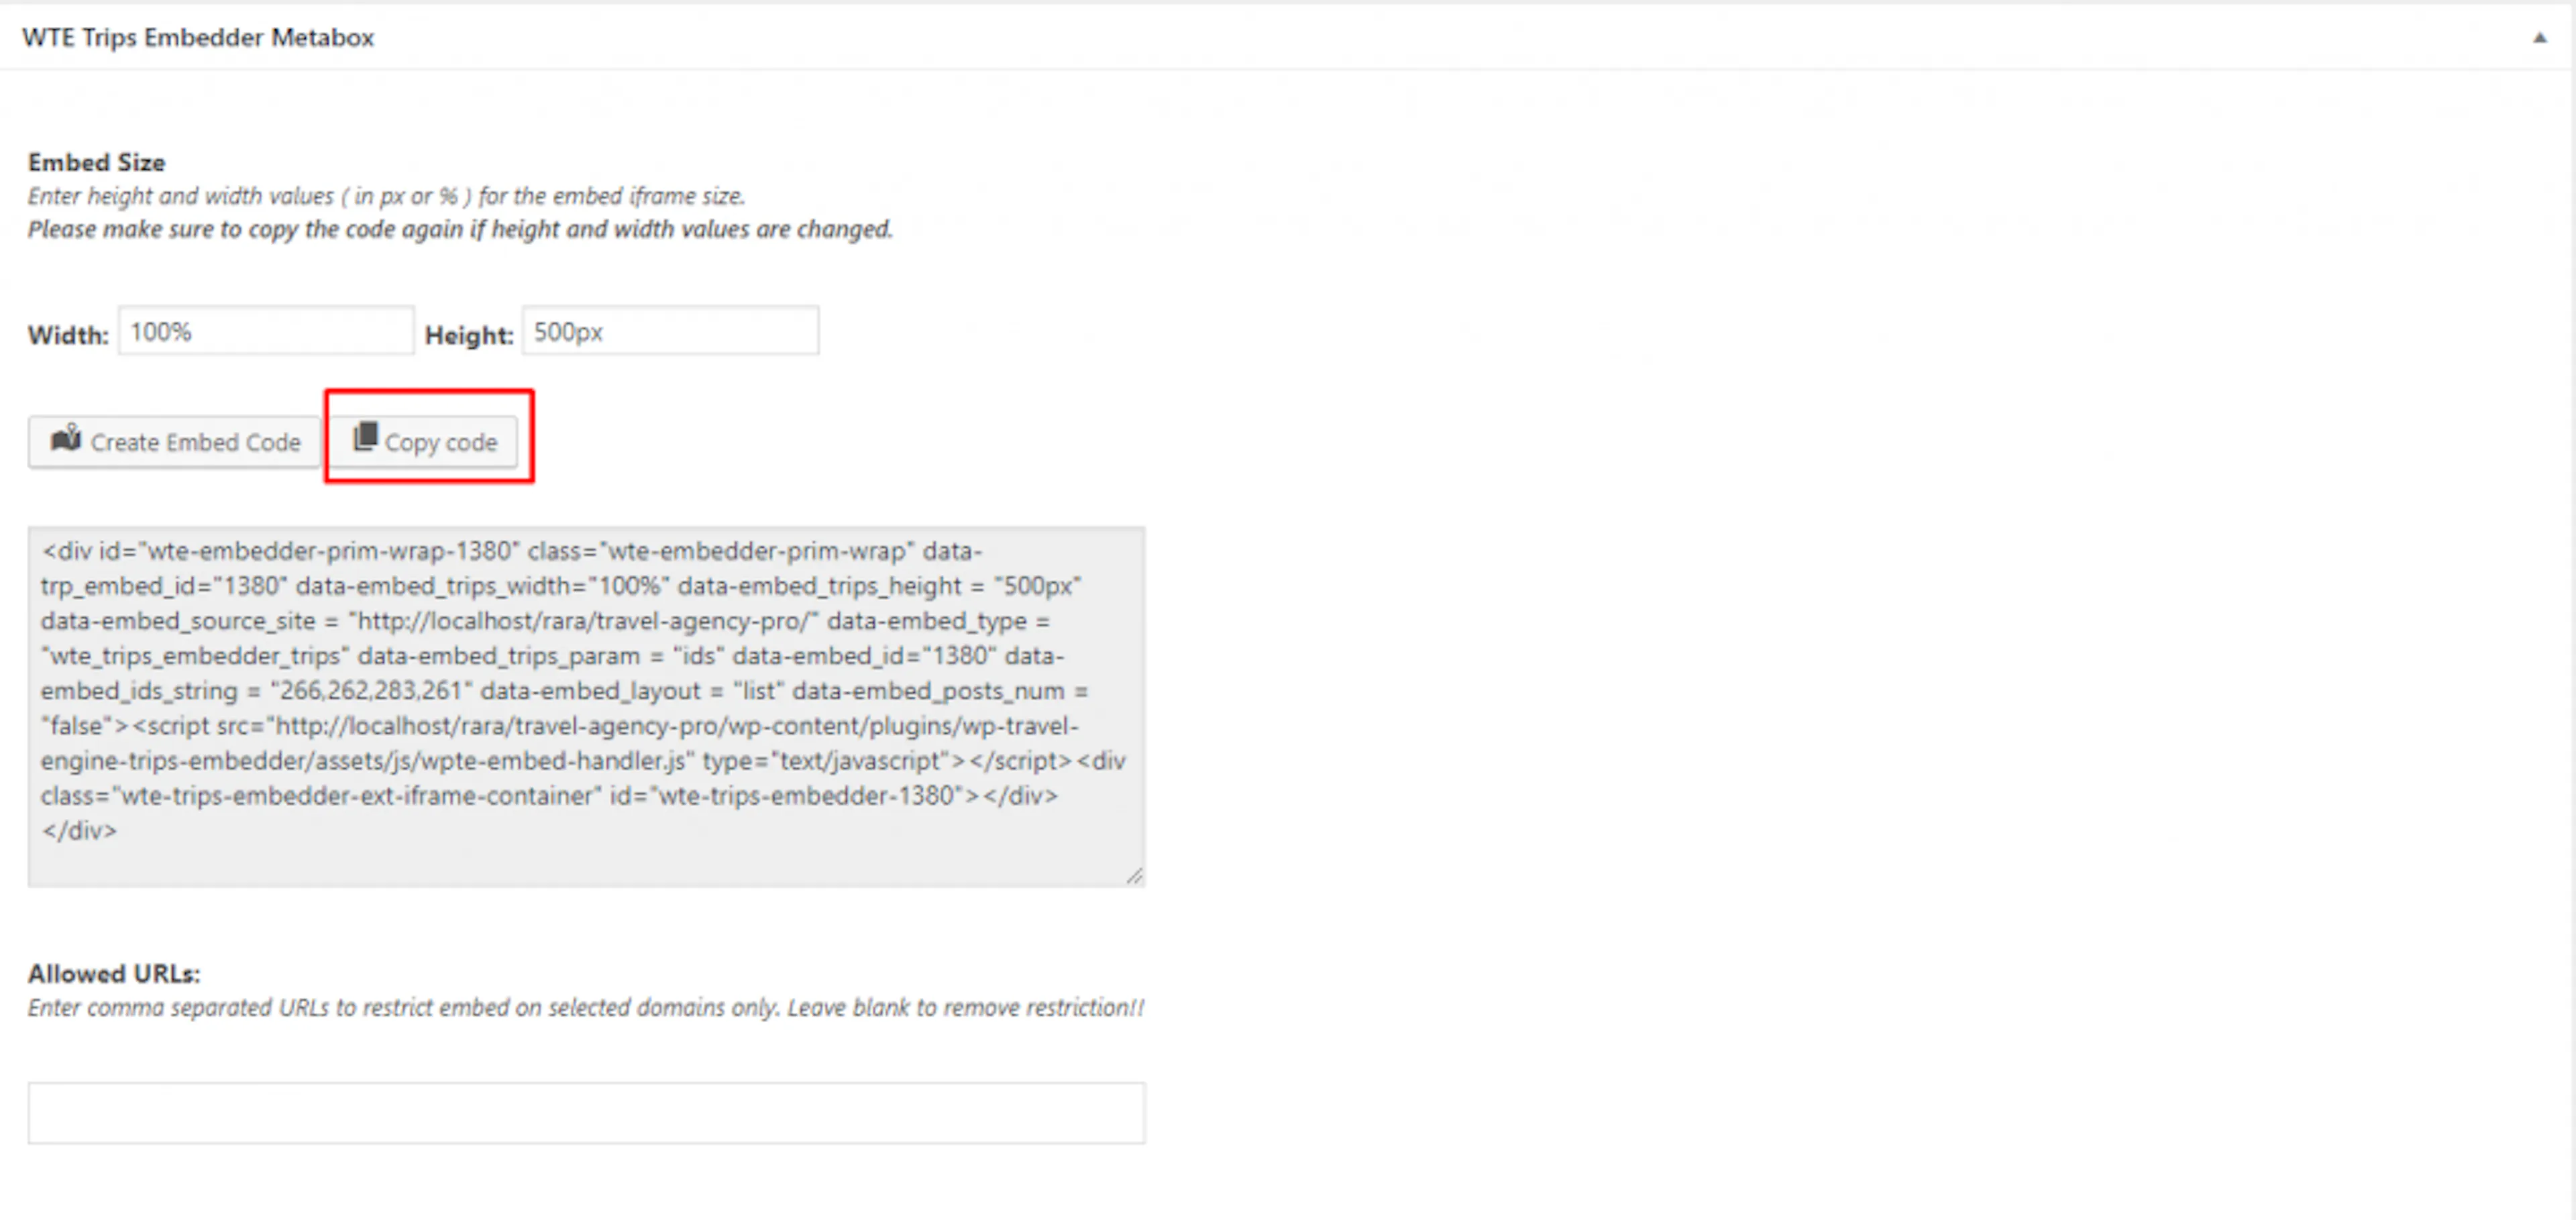Click the Height label
This screenshot has height=1220, width=2576.
[x=469, y=335]
